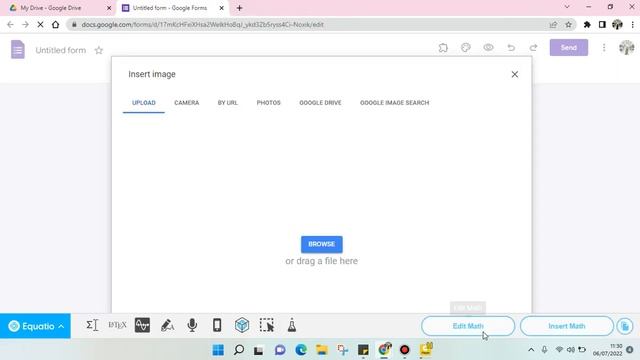
Task: Switch to Google Image Search tab
Action: tap(394, 103)
